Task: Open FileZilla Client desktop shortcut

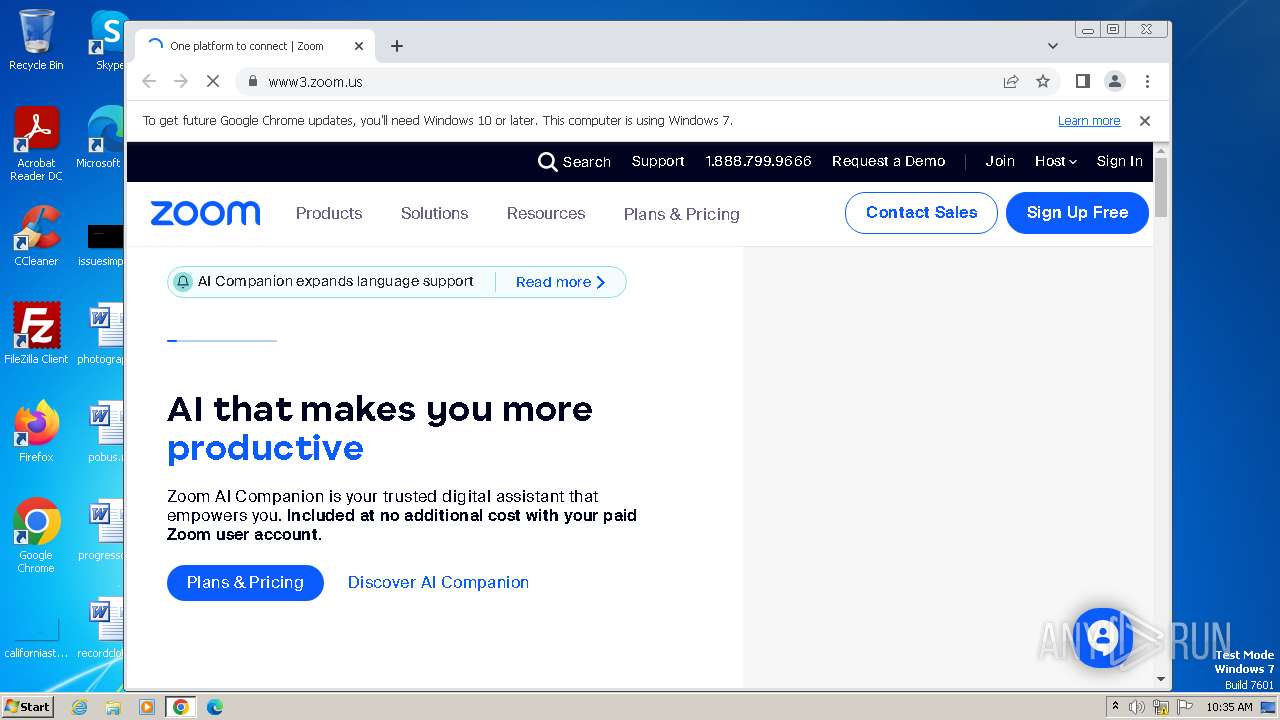Action: click(36, 334)
